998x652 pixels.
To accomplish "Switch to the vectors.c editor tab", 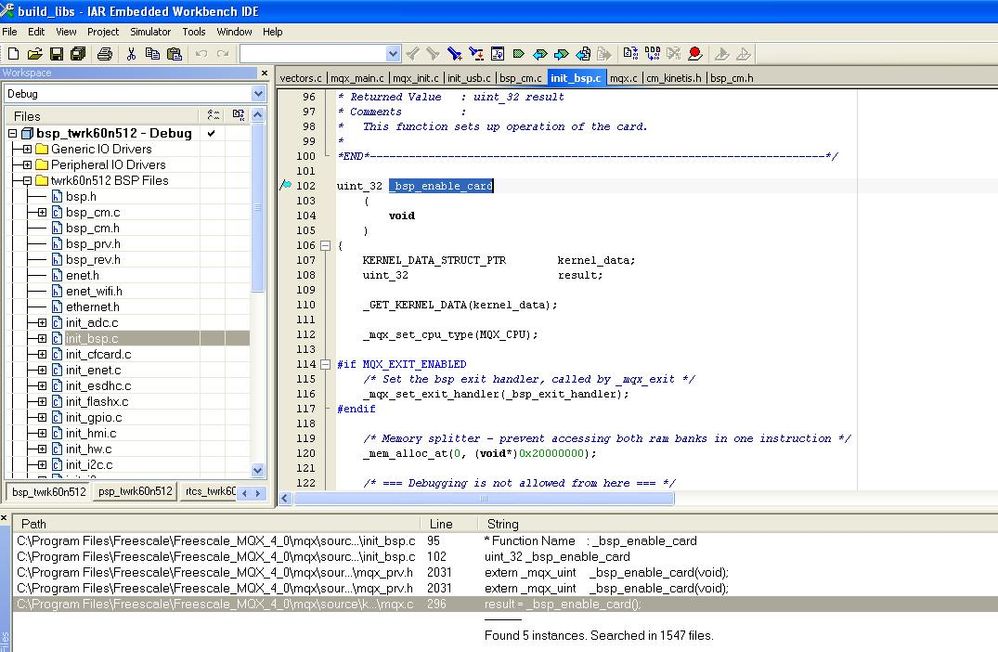I will [301, 78].
